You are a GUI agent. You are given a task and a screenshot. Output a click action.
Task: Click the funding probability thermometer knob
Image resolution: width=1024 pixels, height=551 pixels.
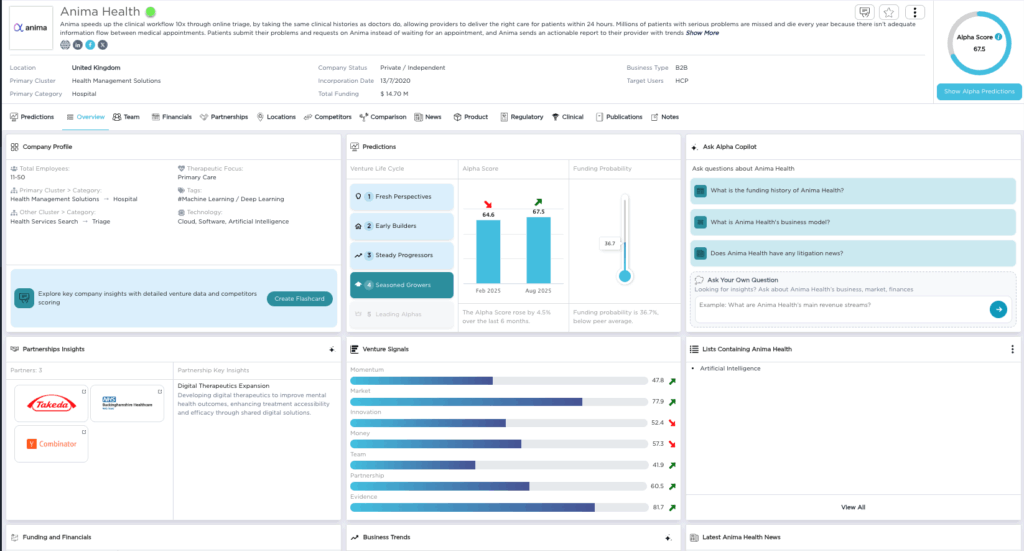[625, 276]
